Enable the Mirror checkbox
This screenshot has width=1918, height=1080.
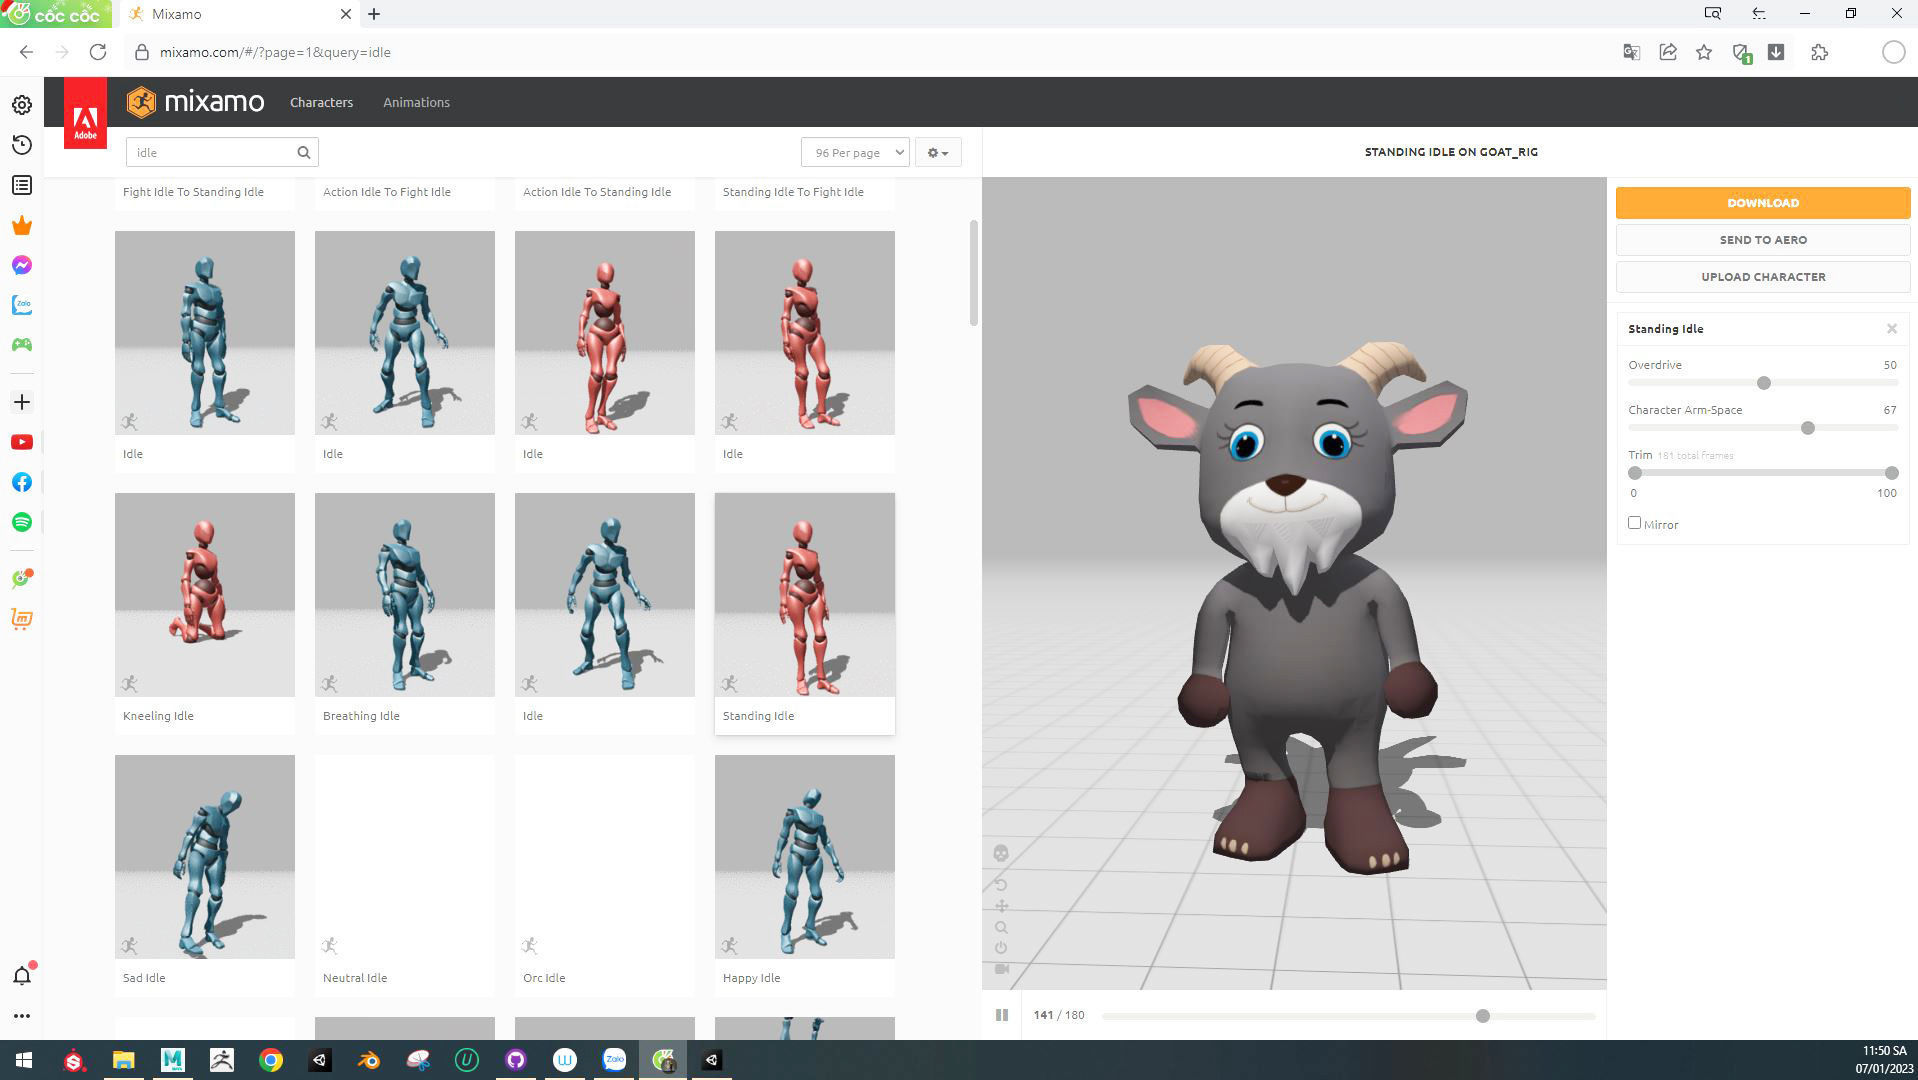[1634, 523]
